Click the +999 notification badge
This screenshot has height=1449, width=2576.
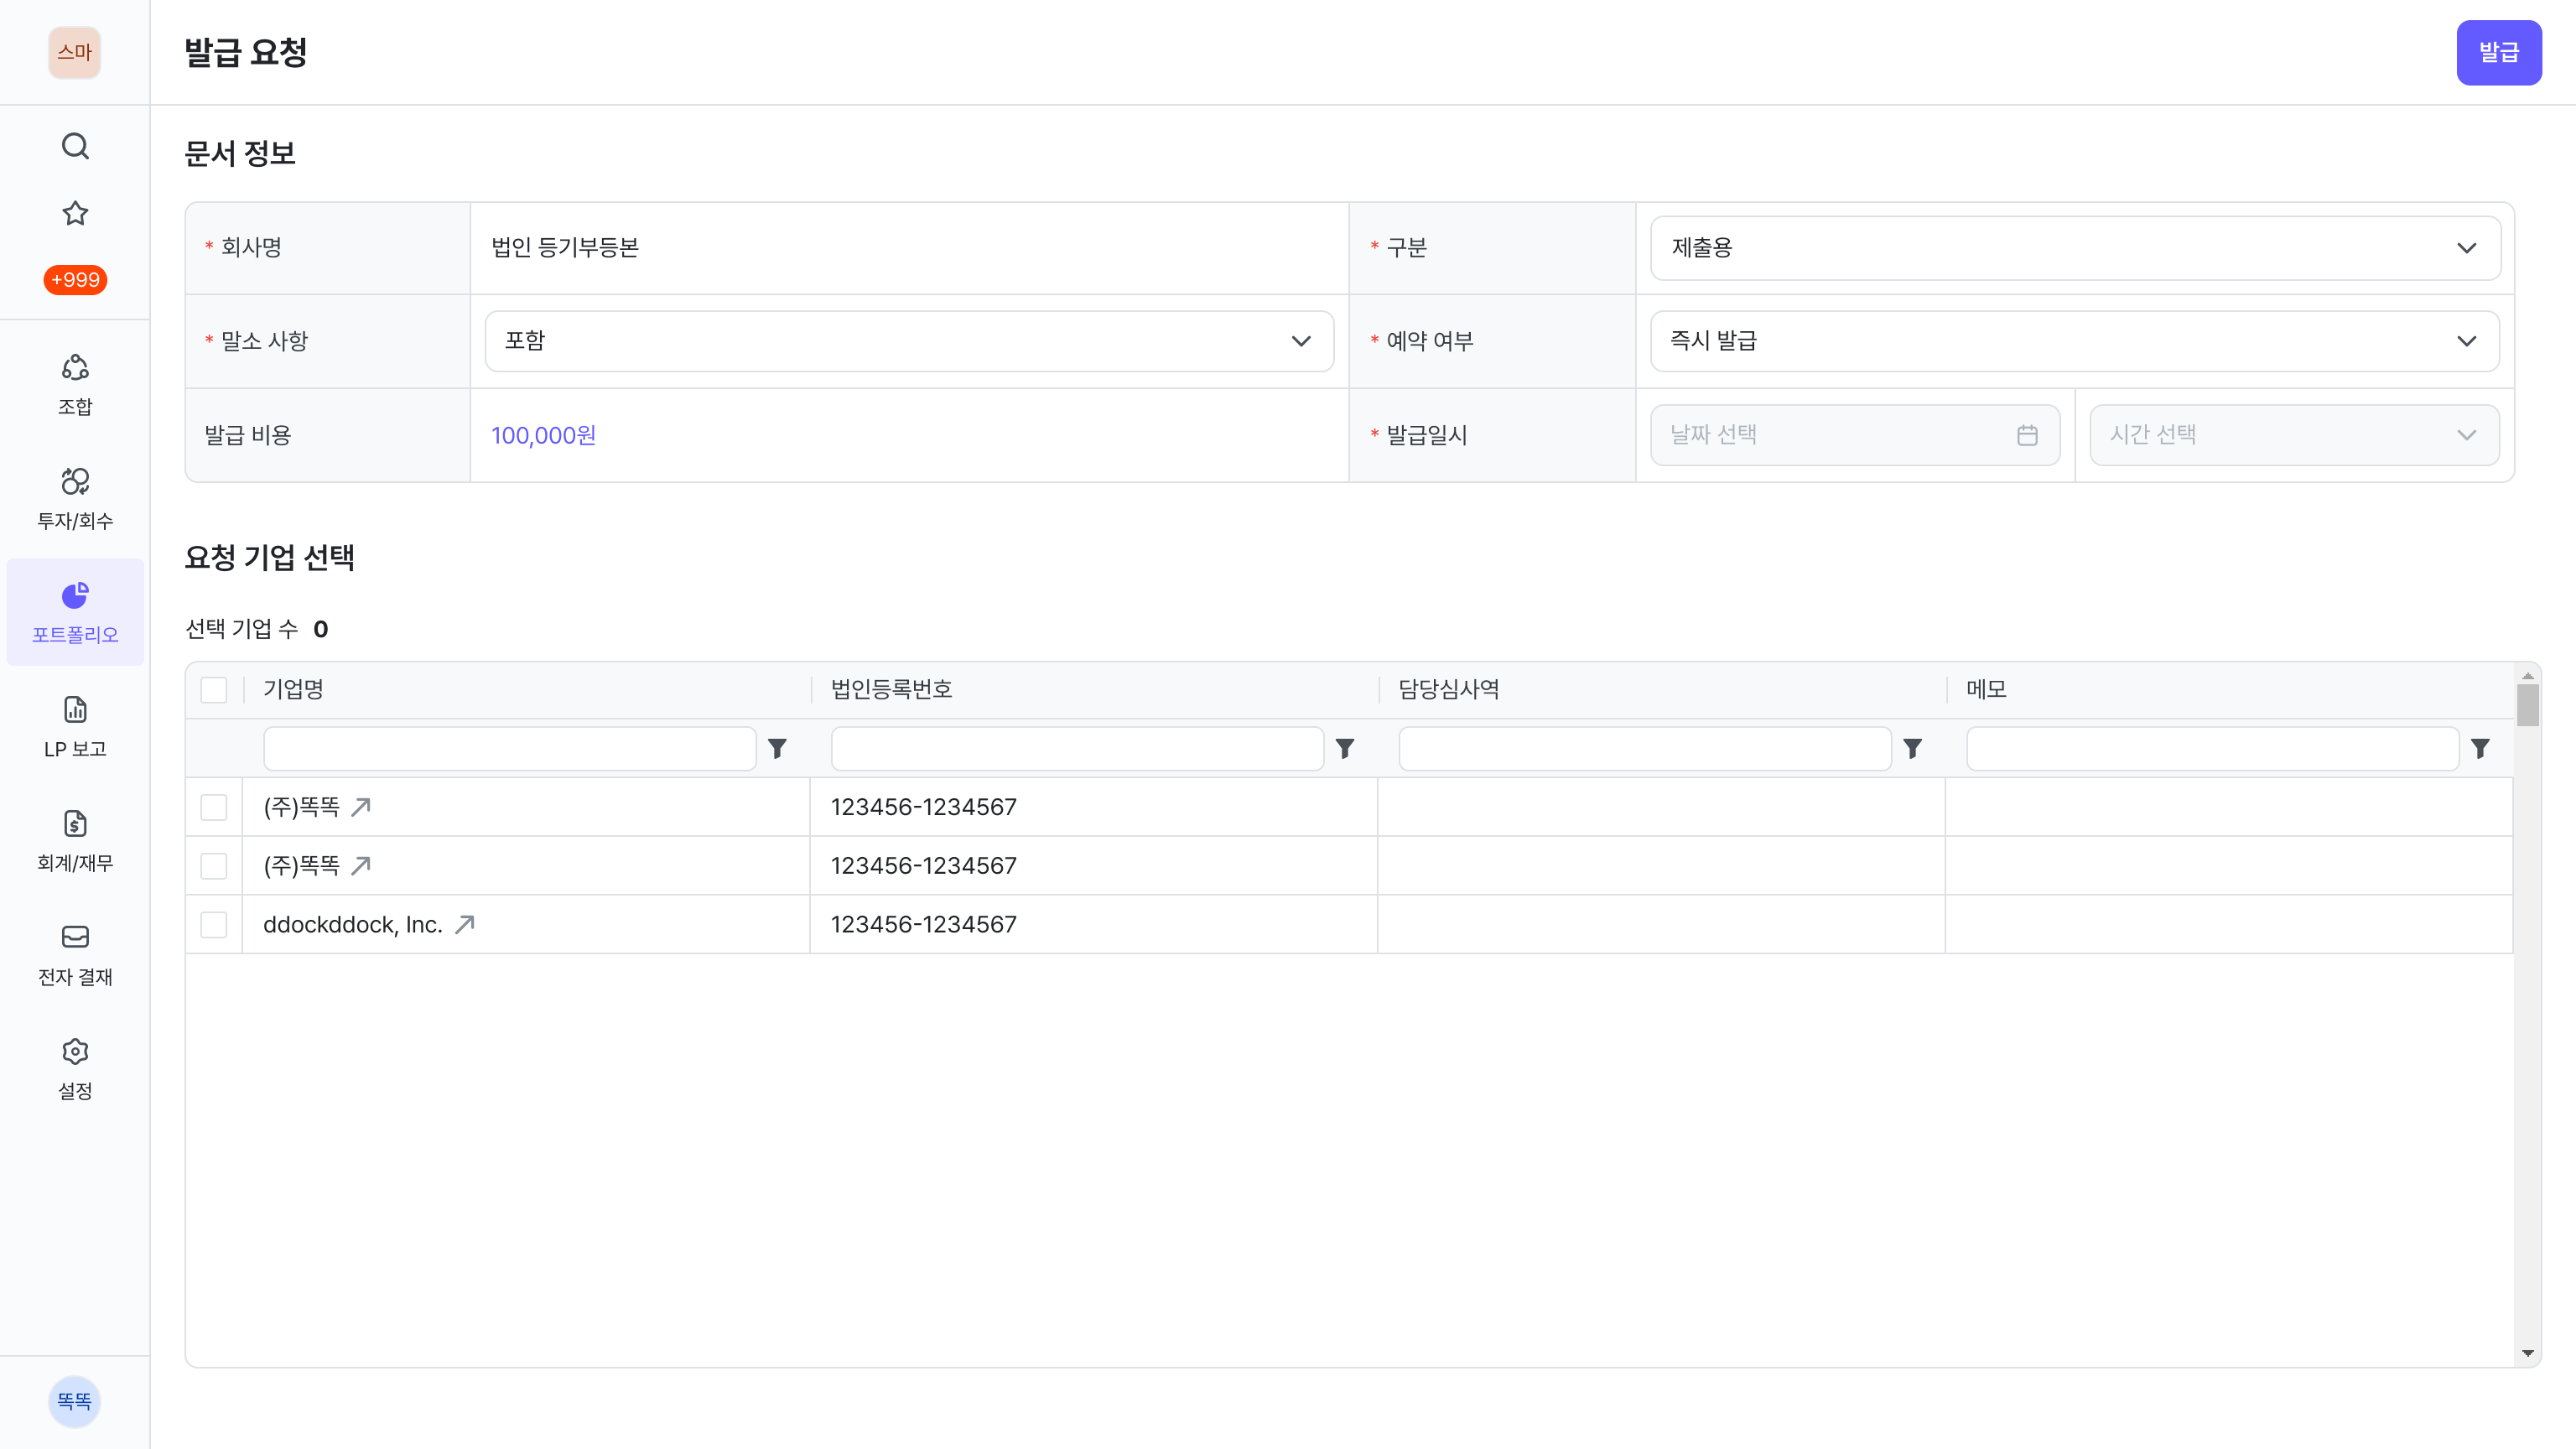pos(75,280)
